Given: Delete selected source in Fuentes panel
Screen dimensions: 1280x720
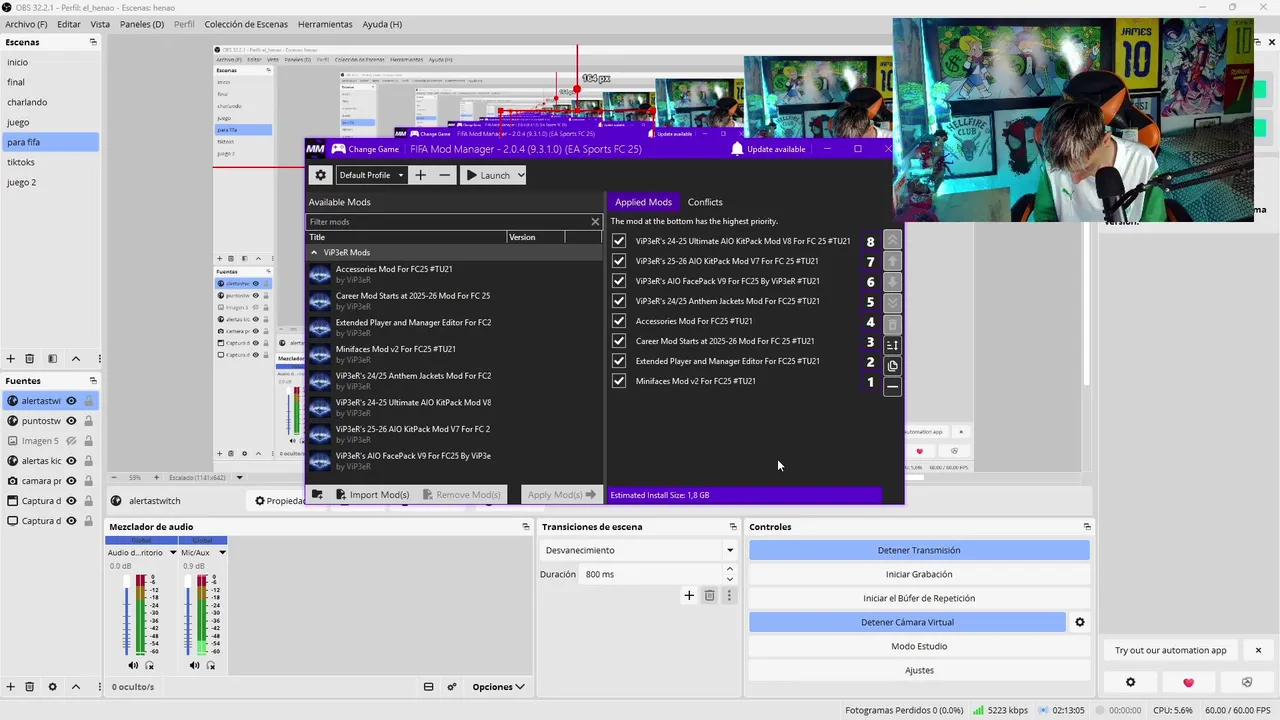Looking at the screenshot, I should point(29,687).
